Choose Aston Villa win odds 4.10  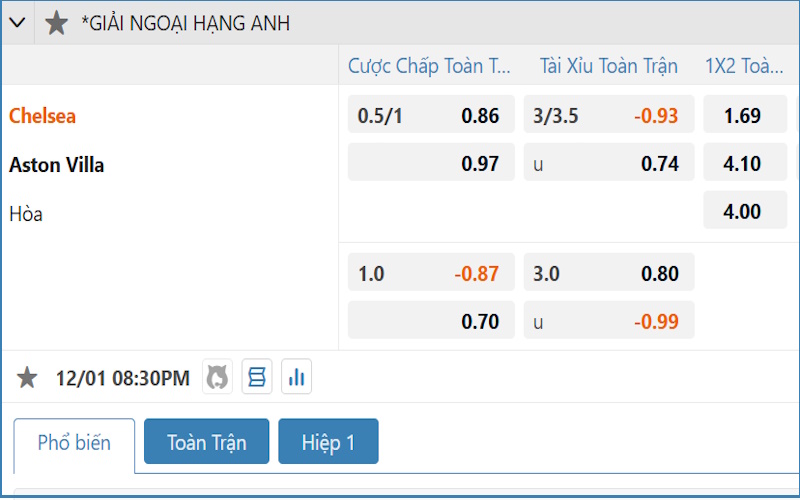click(744, 163)
